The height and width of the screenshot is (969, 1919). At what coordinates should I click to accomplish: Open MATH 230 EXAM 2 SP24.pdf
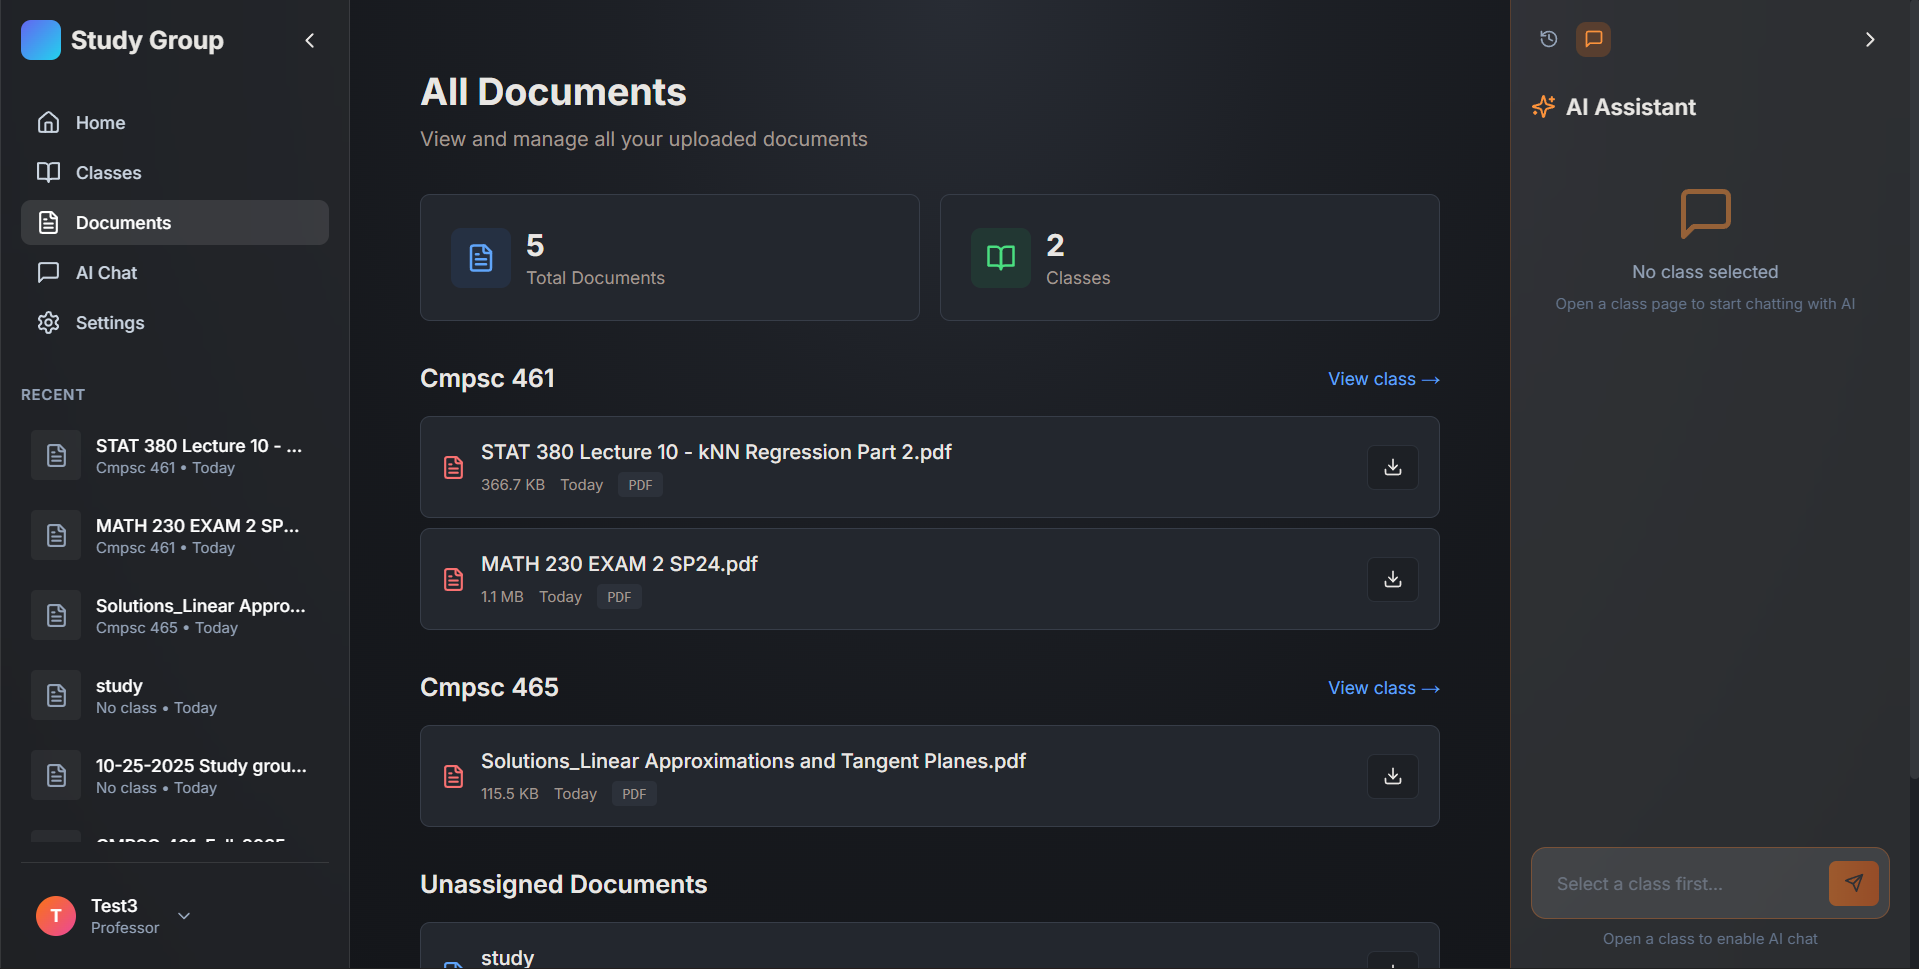coord(619,564)
